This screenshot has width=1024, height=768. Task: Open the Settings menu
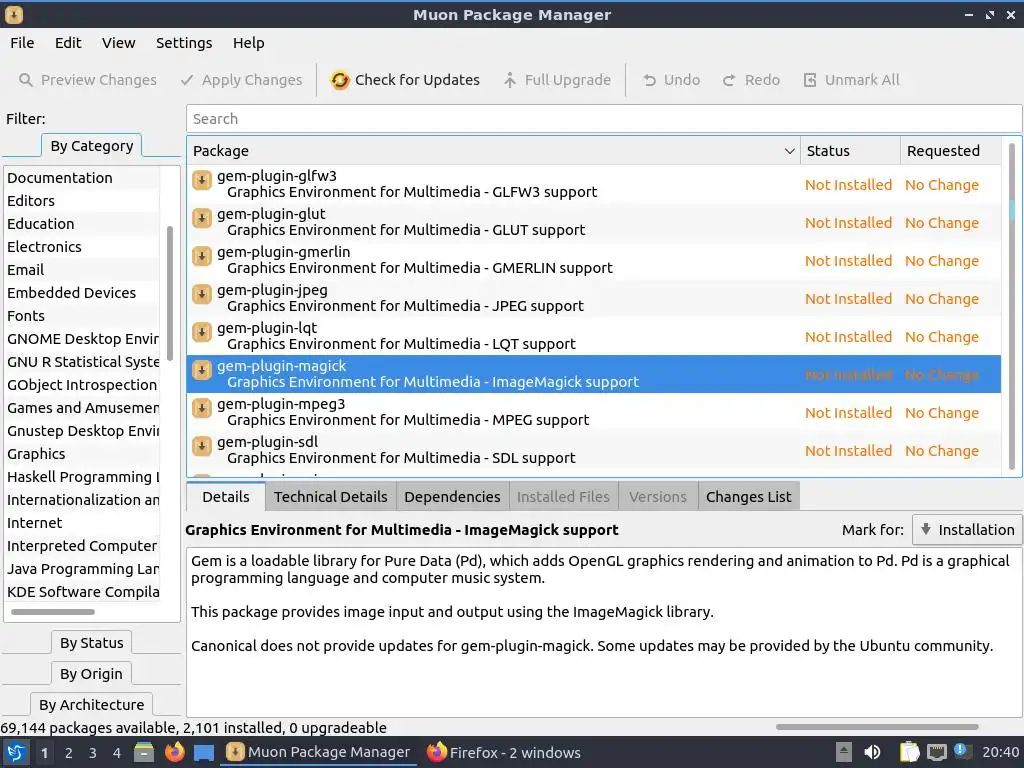[x=184, y=43]
